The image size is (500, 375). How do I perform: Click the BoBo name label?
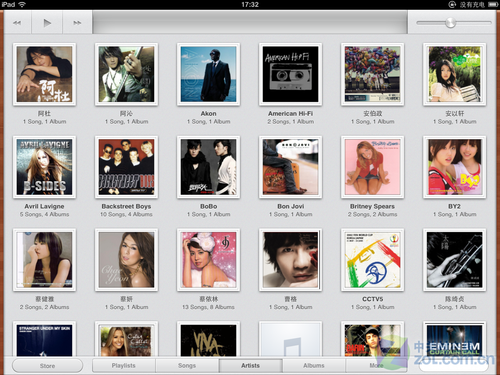pos(208,206)
